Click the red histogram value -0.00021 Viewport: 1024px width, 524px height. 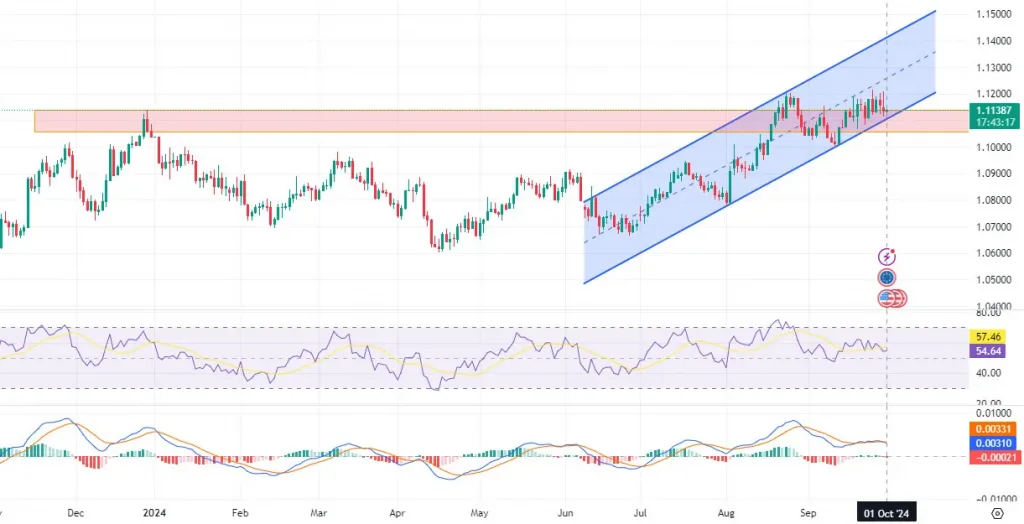click(993, 457)
